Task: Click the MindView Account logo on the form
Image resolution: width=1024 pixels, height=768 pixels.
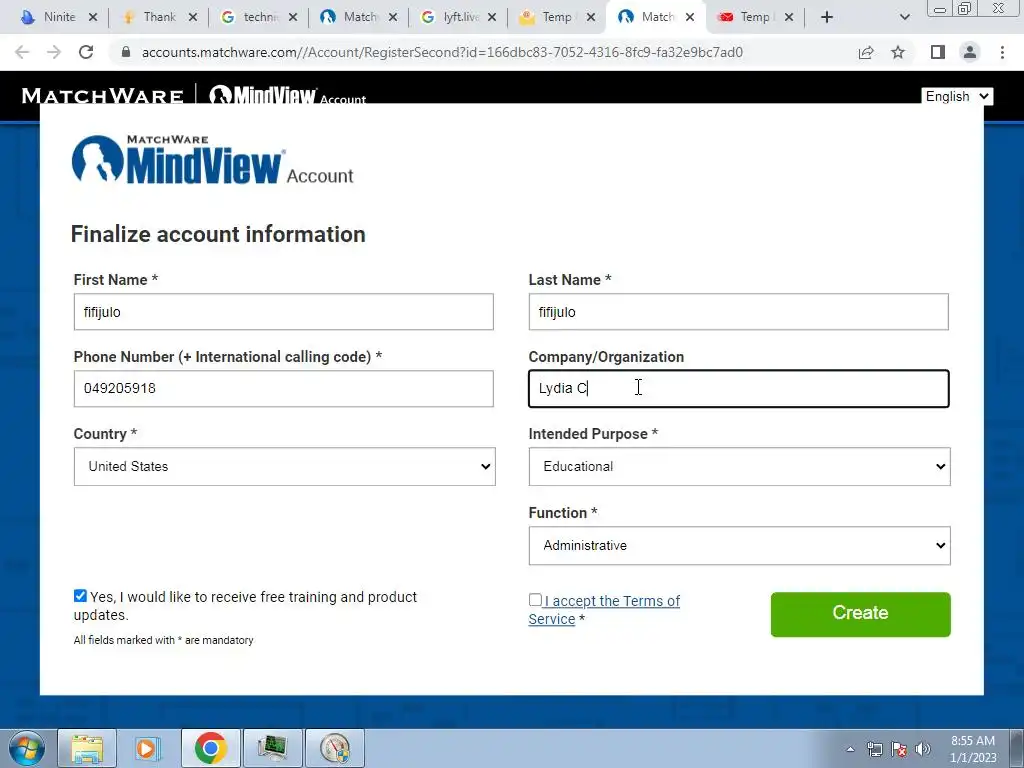Action: pos(213,159)
